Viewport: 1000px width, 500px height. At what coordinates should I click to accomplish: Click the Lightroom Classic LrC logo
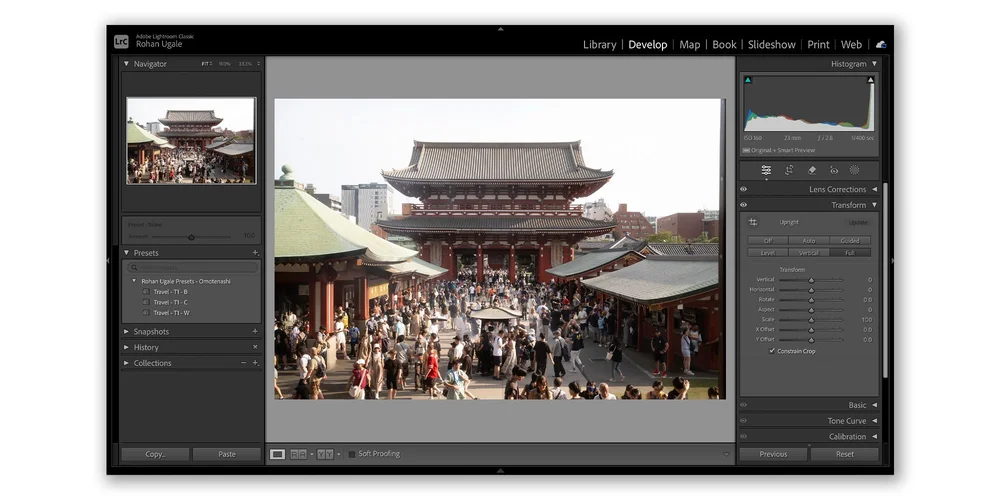pos(121,41)
